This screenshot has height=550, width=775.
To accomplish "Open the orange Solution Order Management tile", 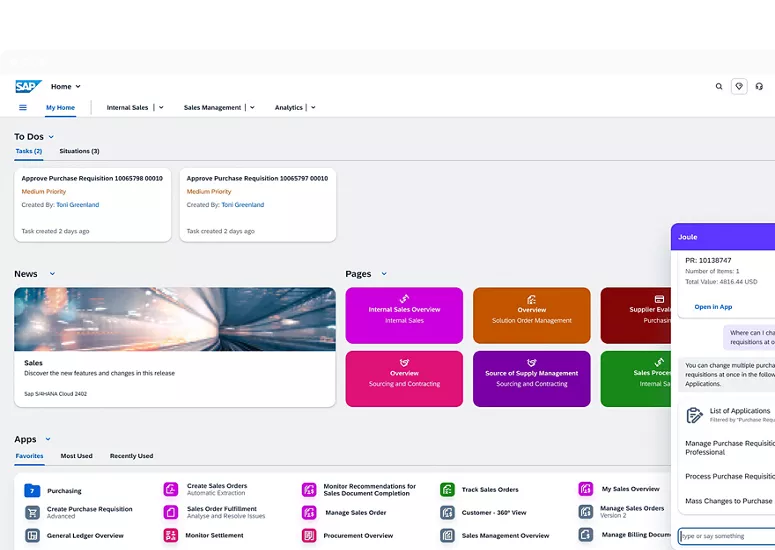I will click(531, 315).
